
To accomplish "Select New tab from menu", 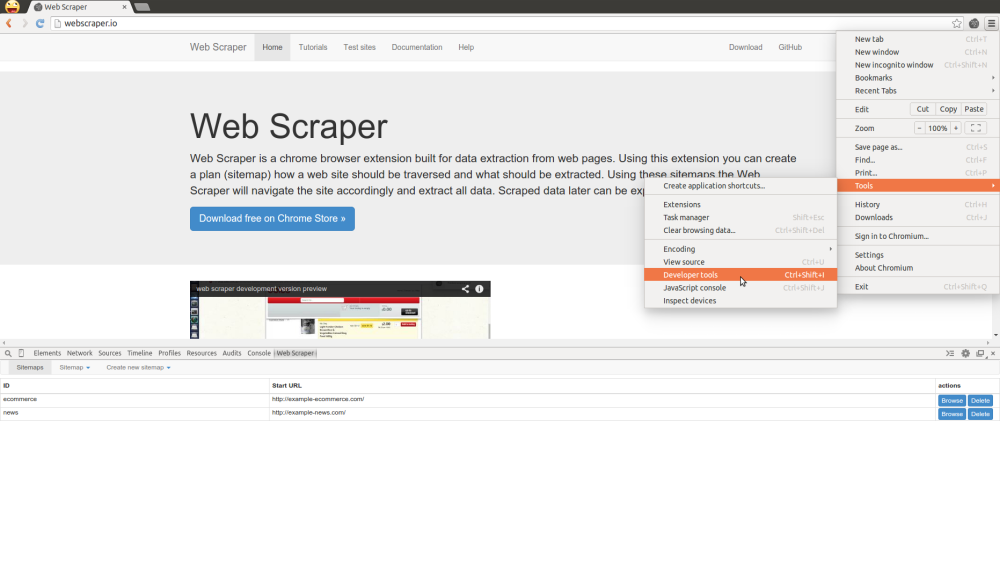I will coord(918,39).
